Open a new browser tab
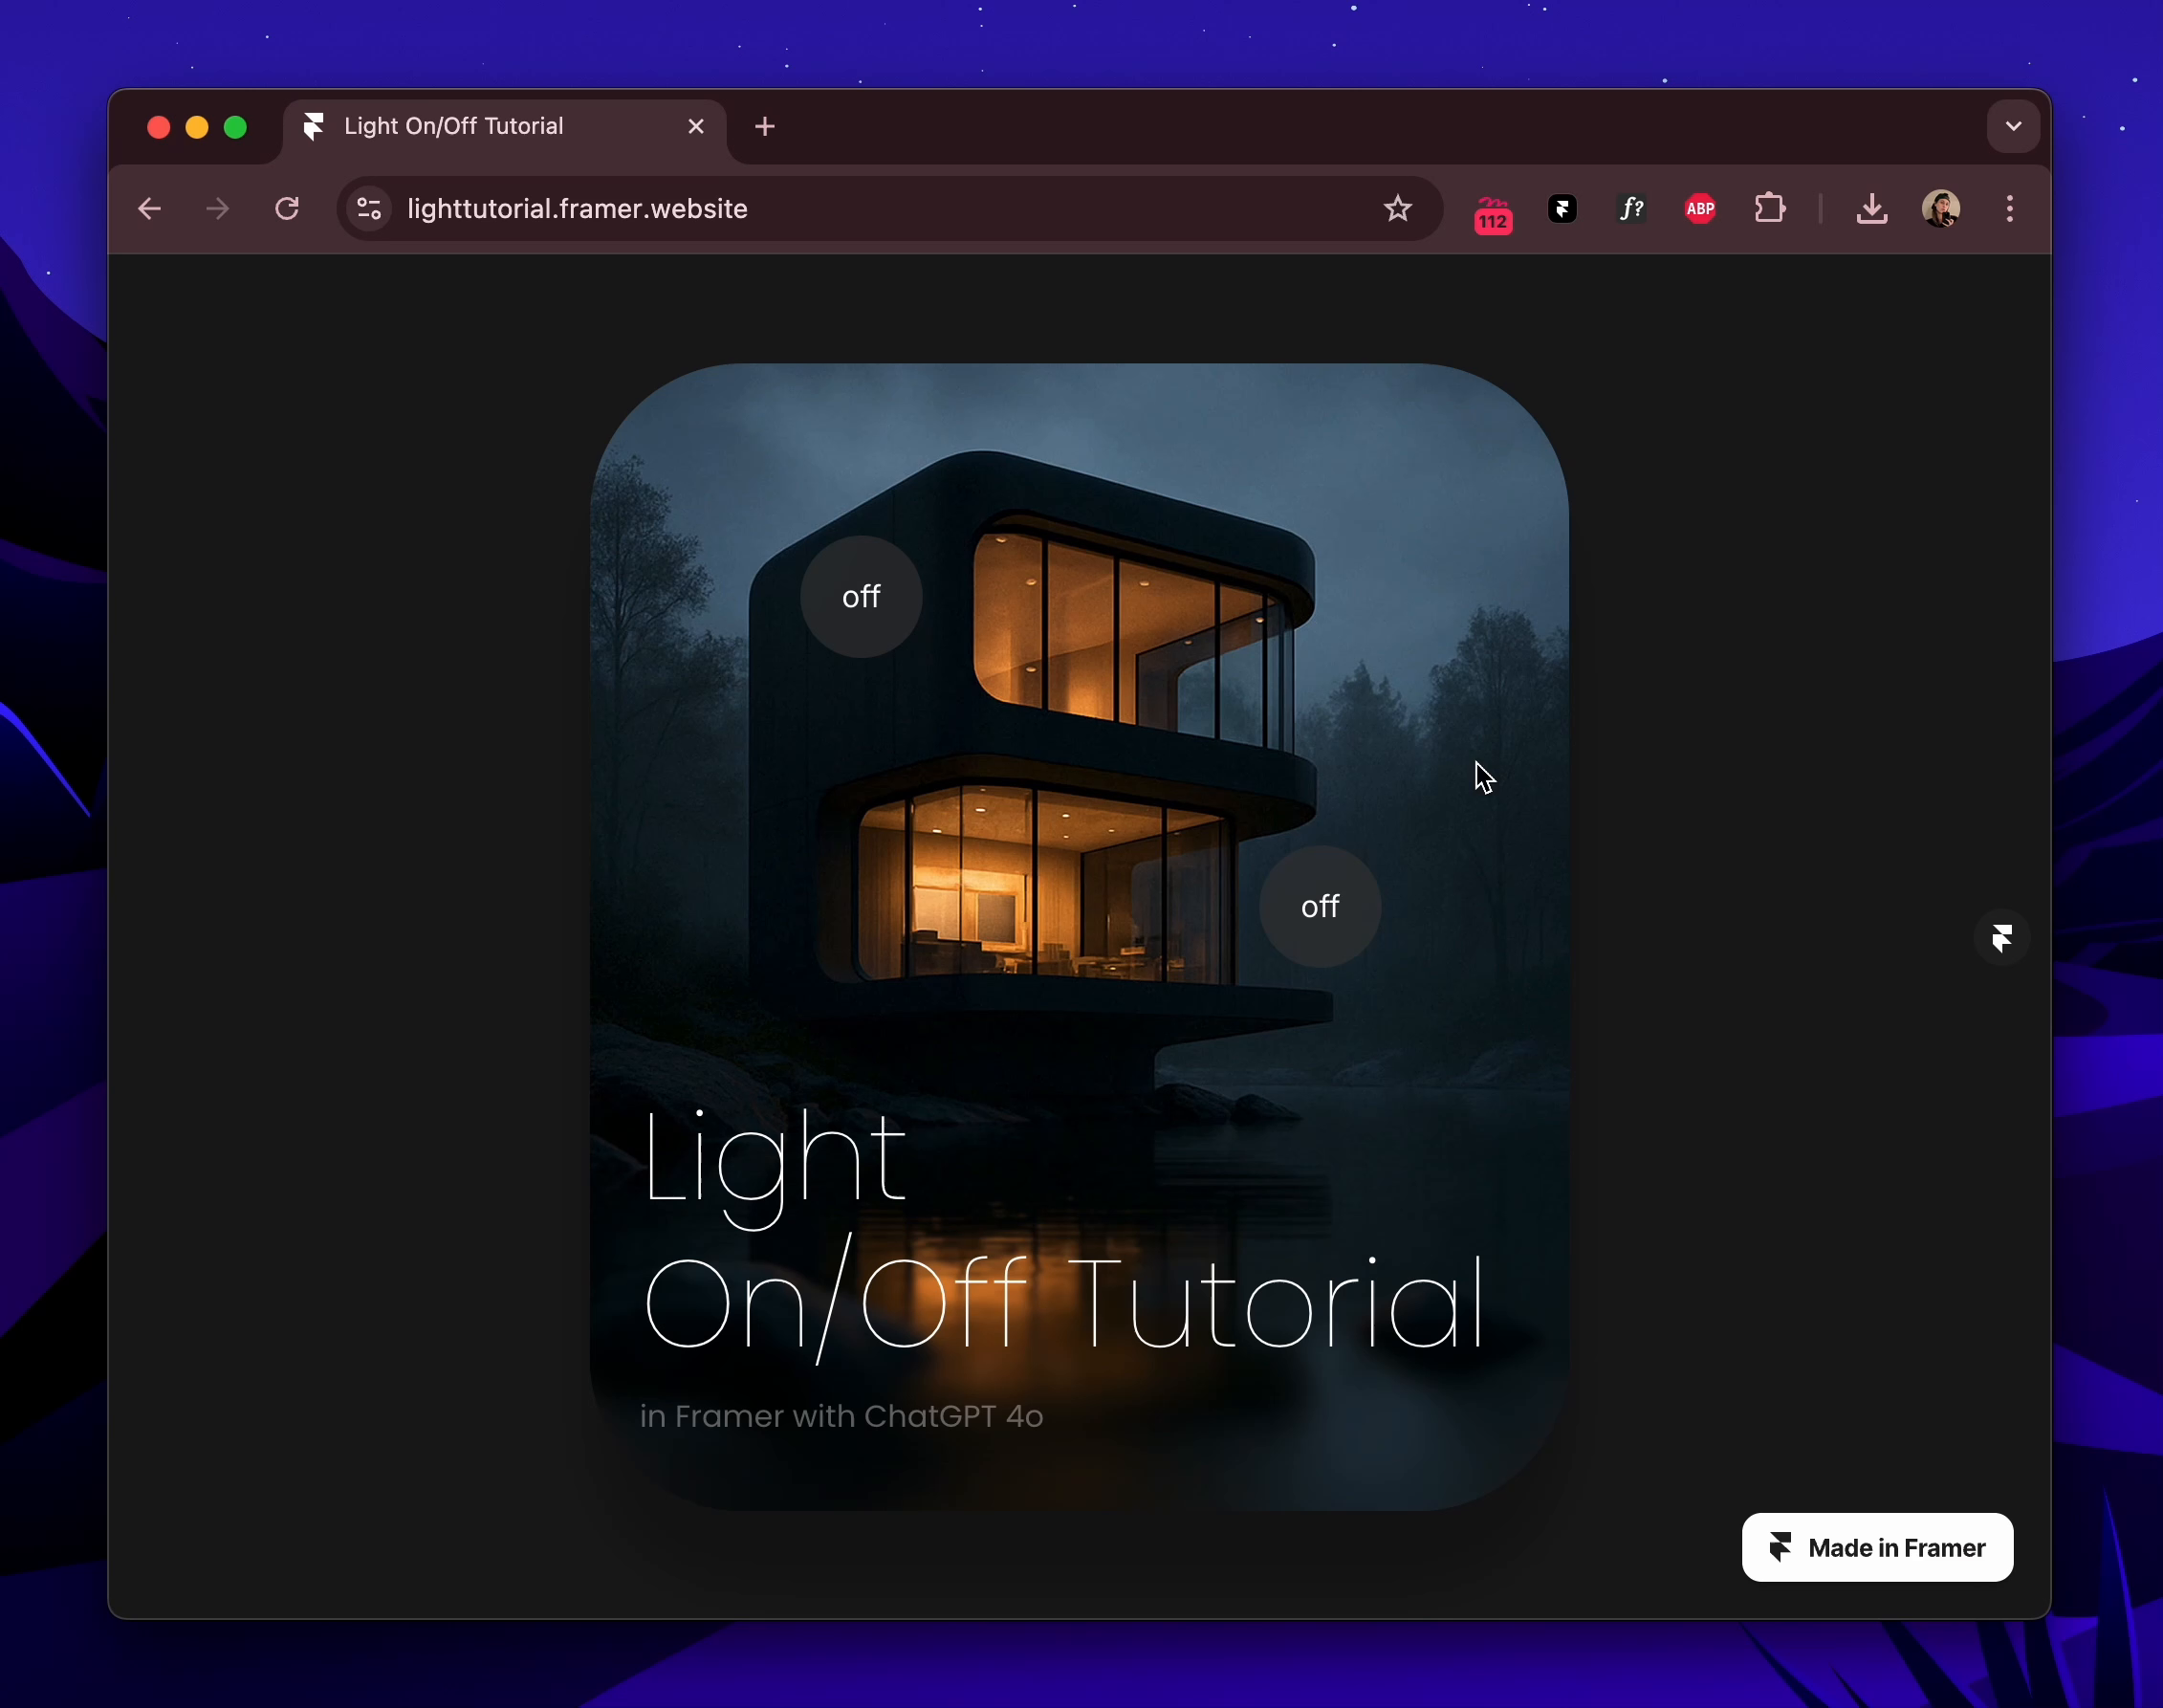Screen dimensions: 2163x1708 pos(763,125)
